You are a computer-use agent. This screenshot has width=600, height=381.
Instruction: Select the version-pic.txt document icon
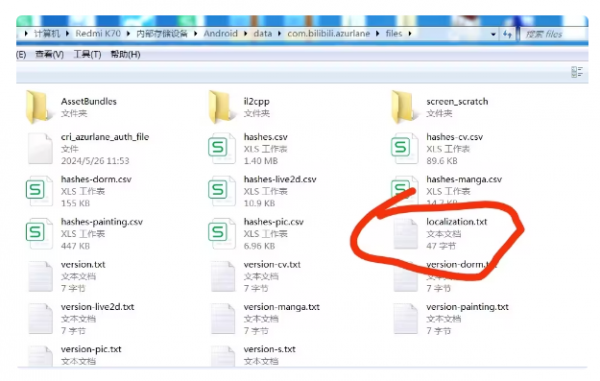[40, 356]
